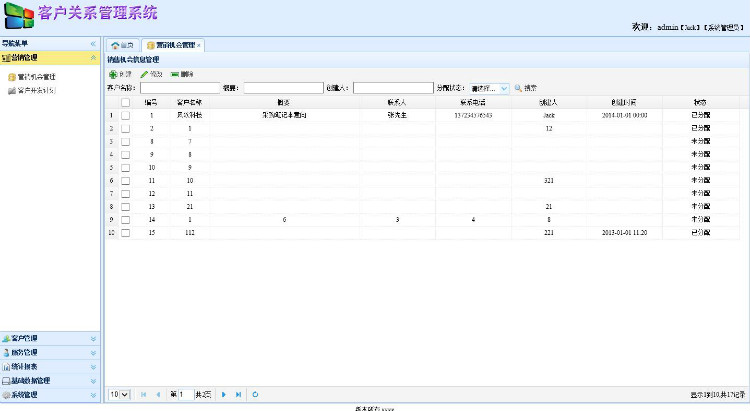The height and width of the screenshot is (411, 750).
Task: Focus the 客户名称 search input field
Action: 180,88
